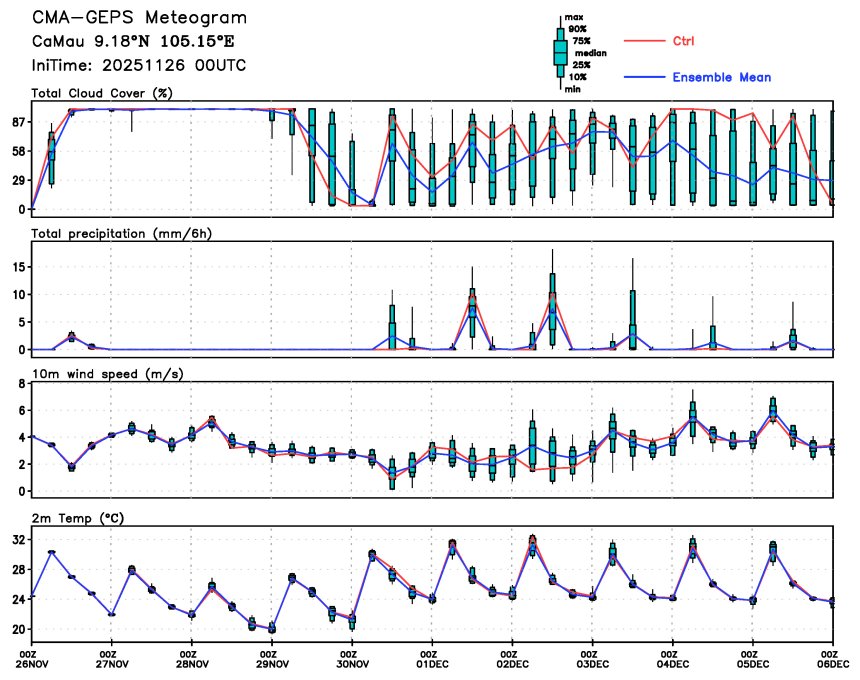This screenshot has height=680, width=860.
Task: Click the legend '90%' label
Action: point(578,29)
